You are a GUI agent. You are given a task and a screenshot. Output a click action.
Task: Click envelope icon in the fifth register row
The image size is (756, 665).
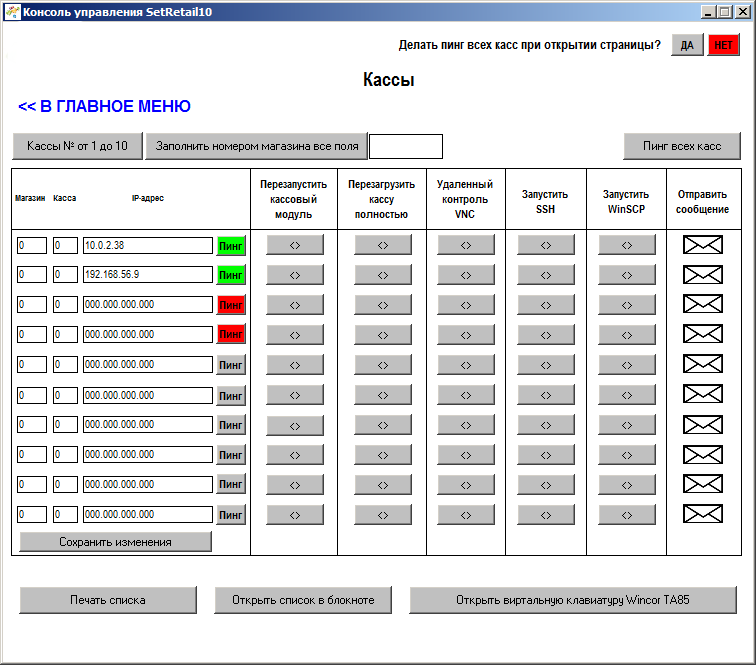tap(702, 364)
